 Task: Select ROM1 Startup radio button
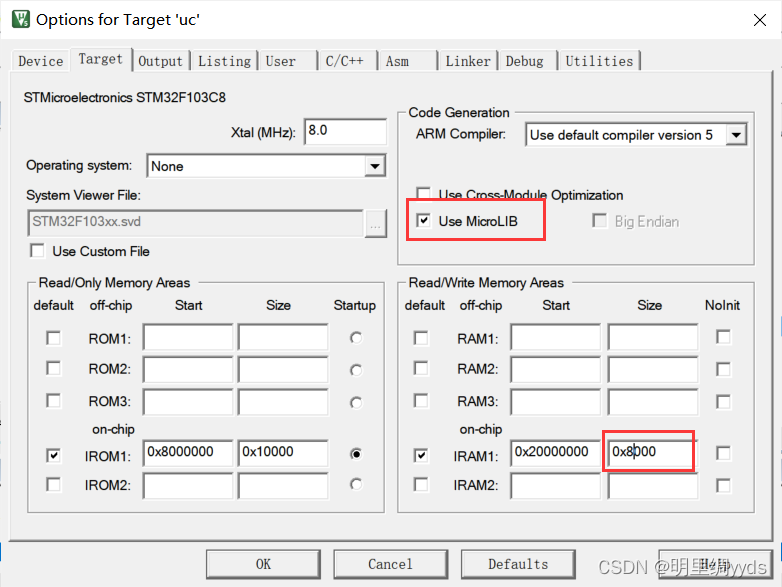(x=356, y=338)
